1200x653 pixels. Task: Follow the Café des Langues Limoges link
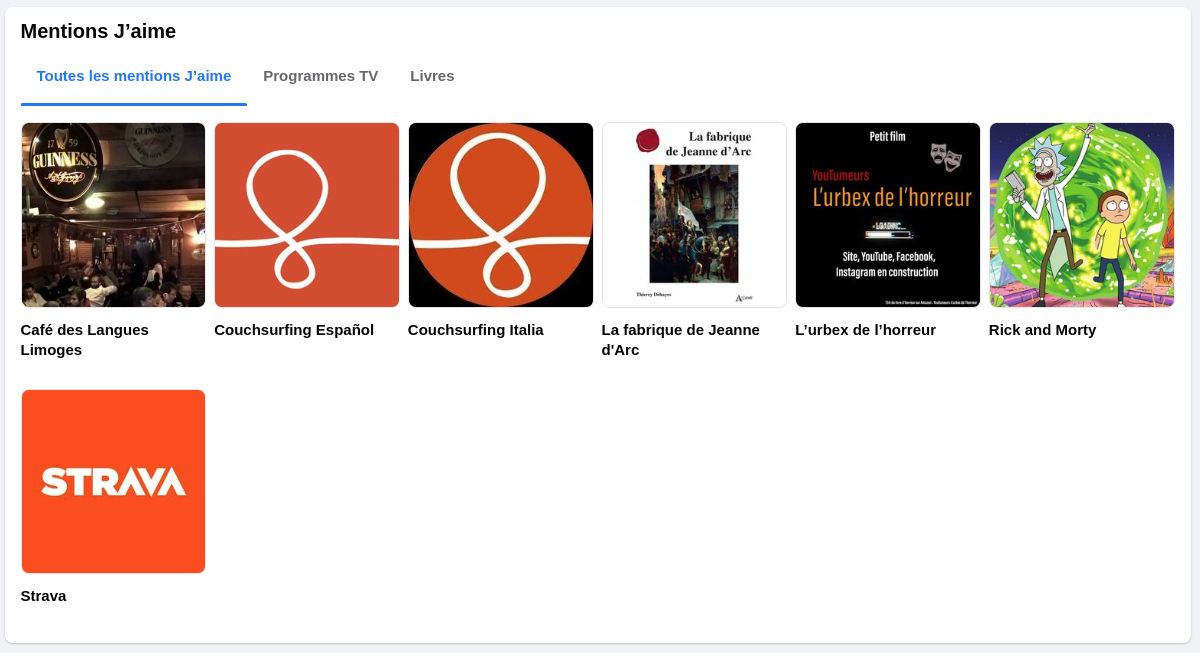pos(85,340)
